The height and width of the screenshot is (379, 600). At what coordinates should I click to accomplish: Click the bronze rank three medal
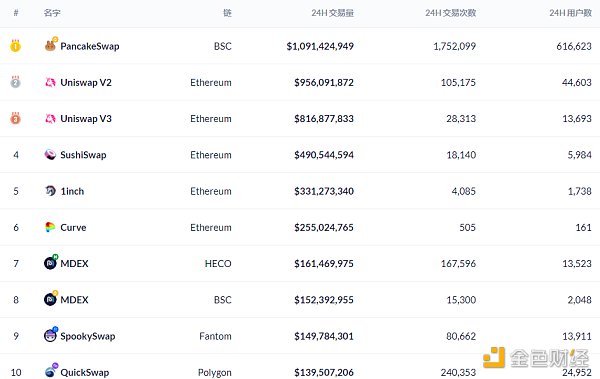pos(15,118)
